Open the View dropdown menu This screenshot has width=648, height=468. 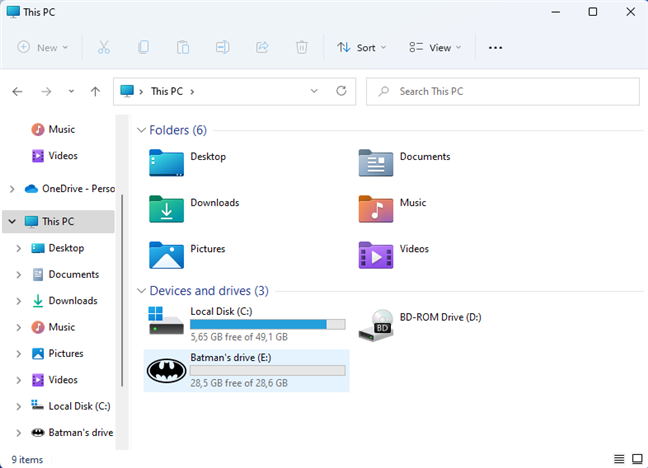pyautogui.click(x=435, y=48)
